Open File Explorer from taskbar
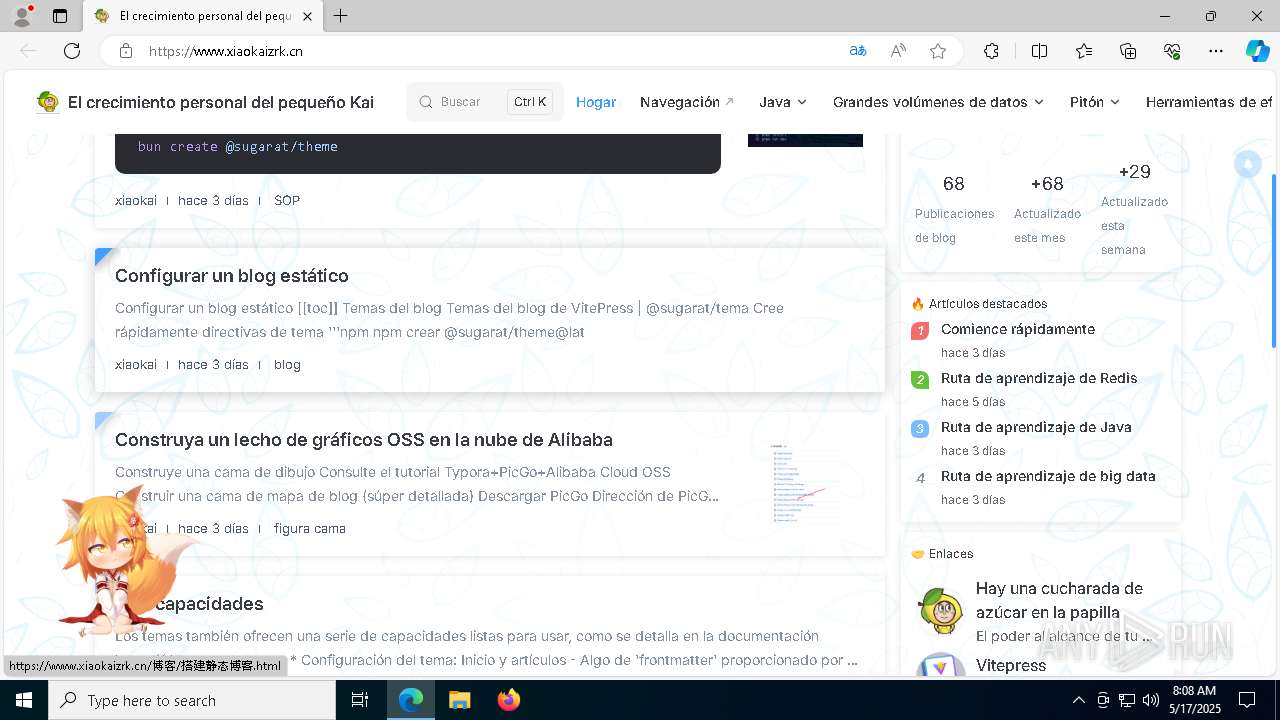The image size is (1280, 720). click(x=459, y=700)
